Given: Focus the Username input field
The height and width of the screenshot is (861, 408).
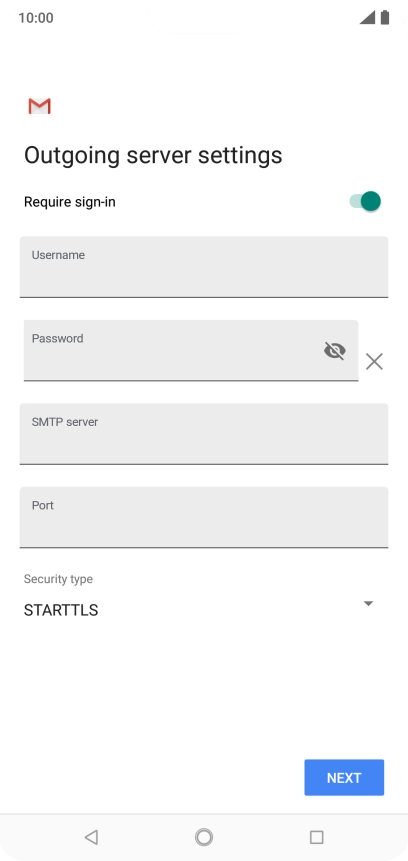Looking at the screenshot, I should pyautogui.click(x=204, y=267).
